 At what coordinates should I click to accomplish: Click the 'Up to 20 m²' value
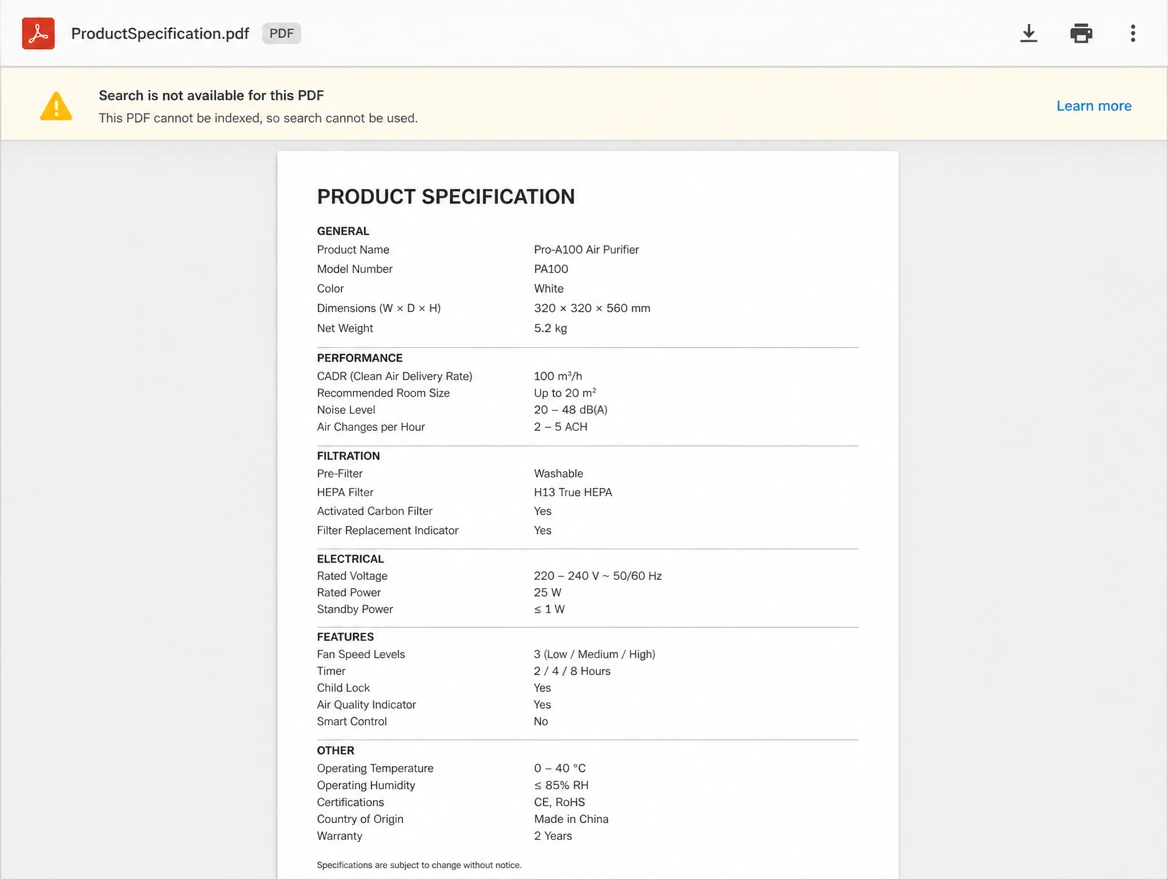click(x=565, y=393)
